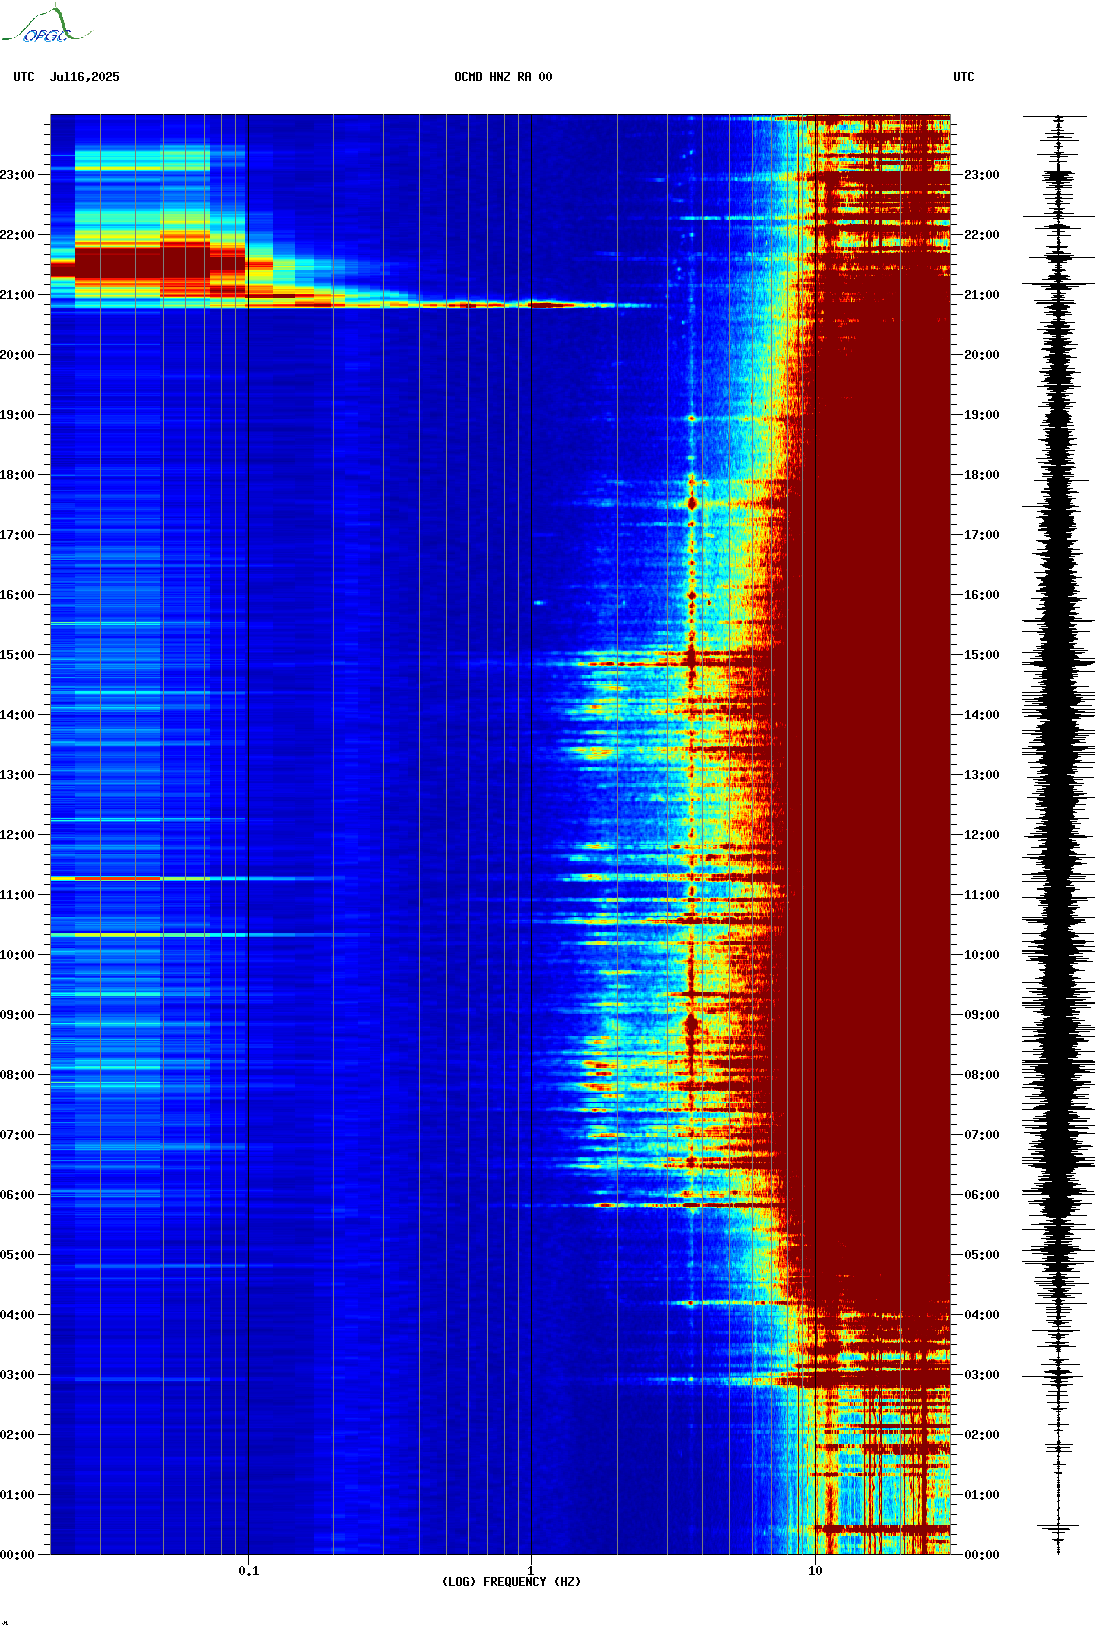Click the station title "OCMD HNZ RA 00"

pos(503,77)
